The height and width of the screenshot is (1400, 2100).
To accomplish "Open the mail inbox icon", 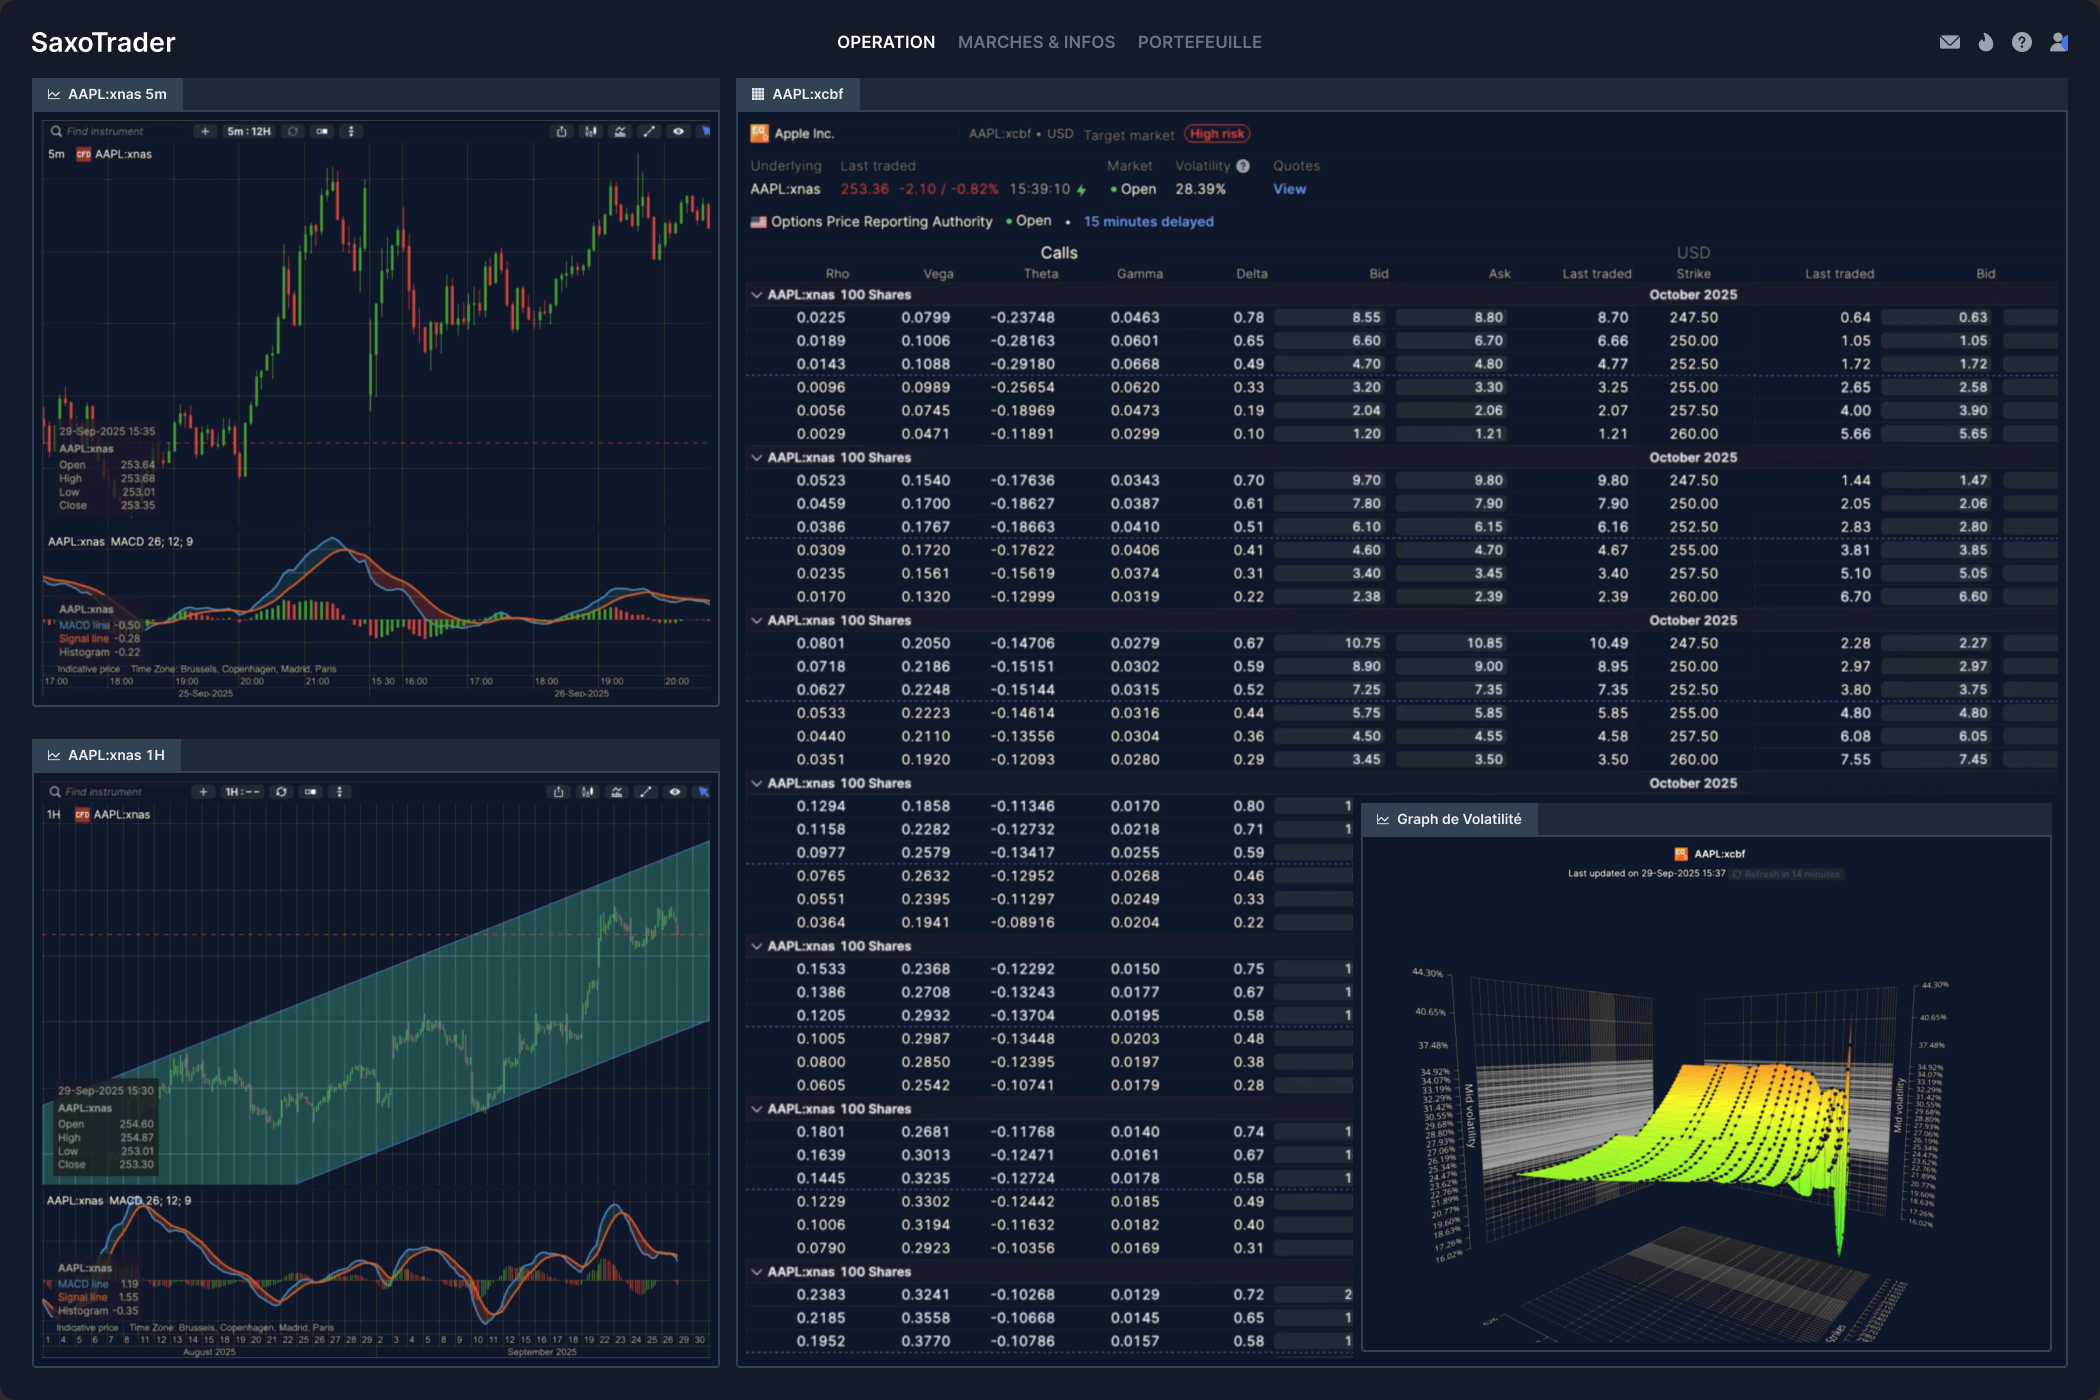I will (1949, 42).
